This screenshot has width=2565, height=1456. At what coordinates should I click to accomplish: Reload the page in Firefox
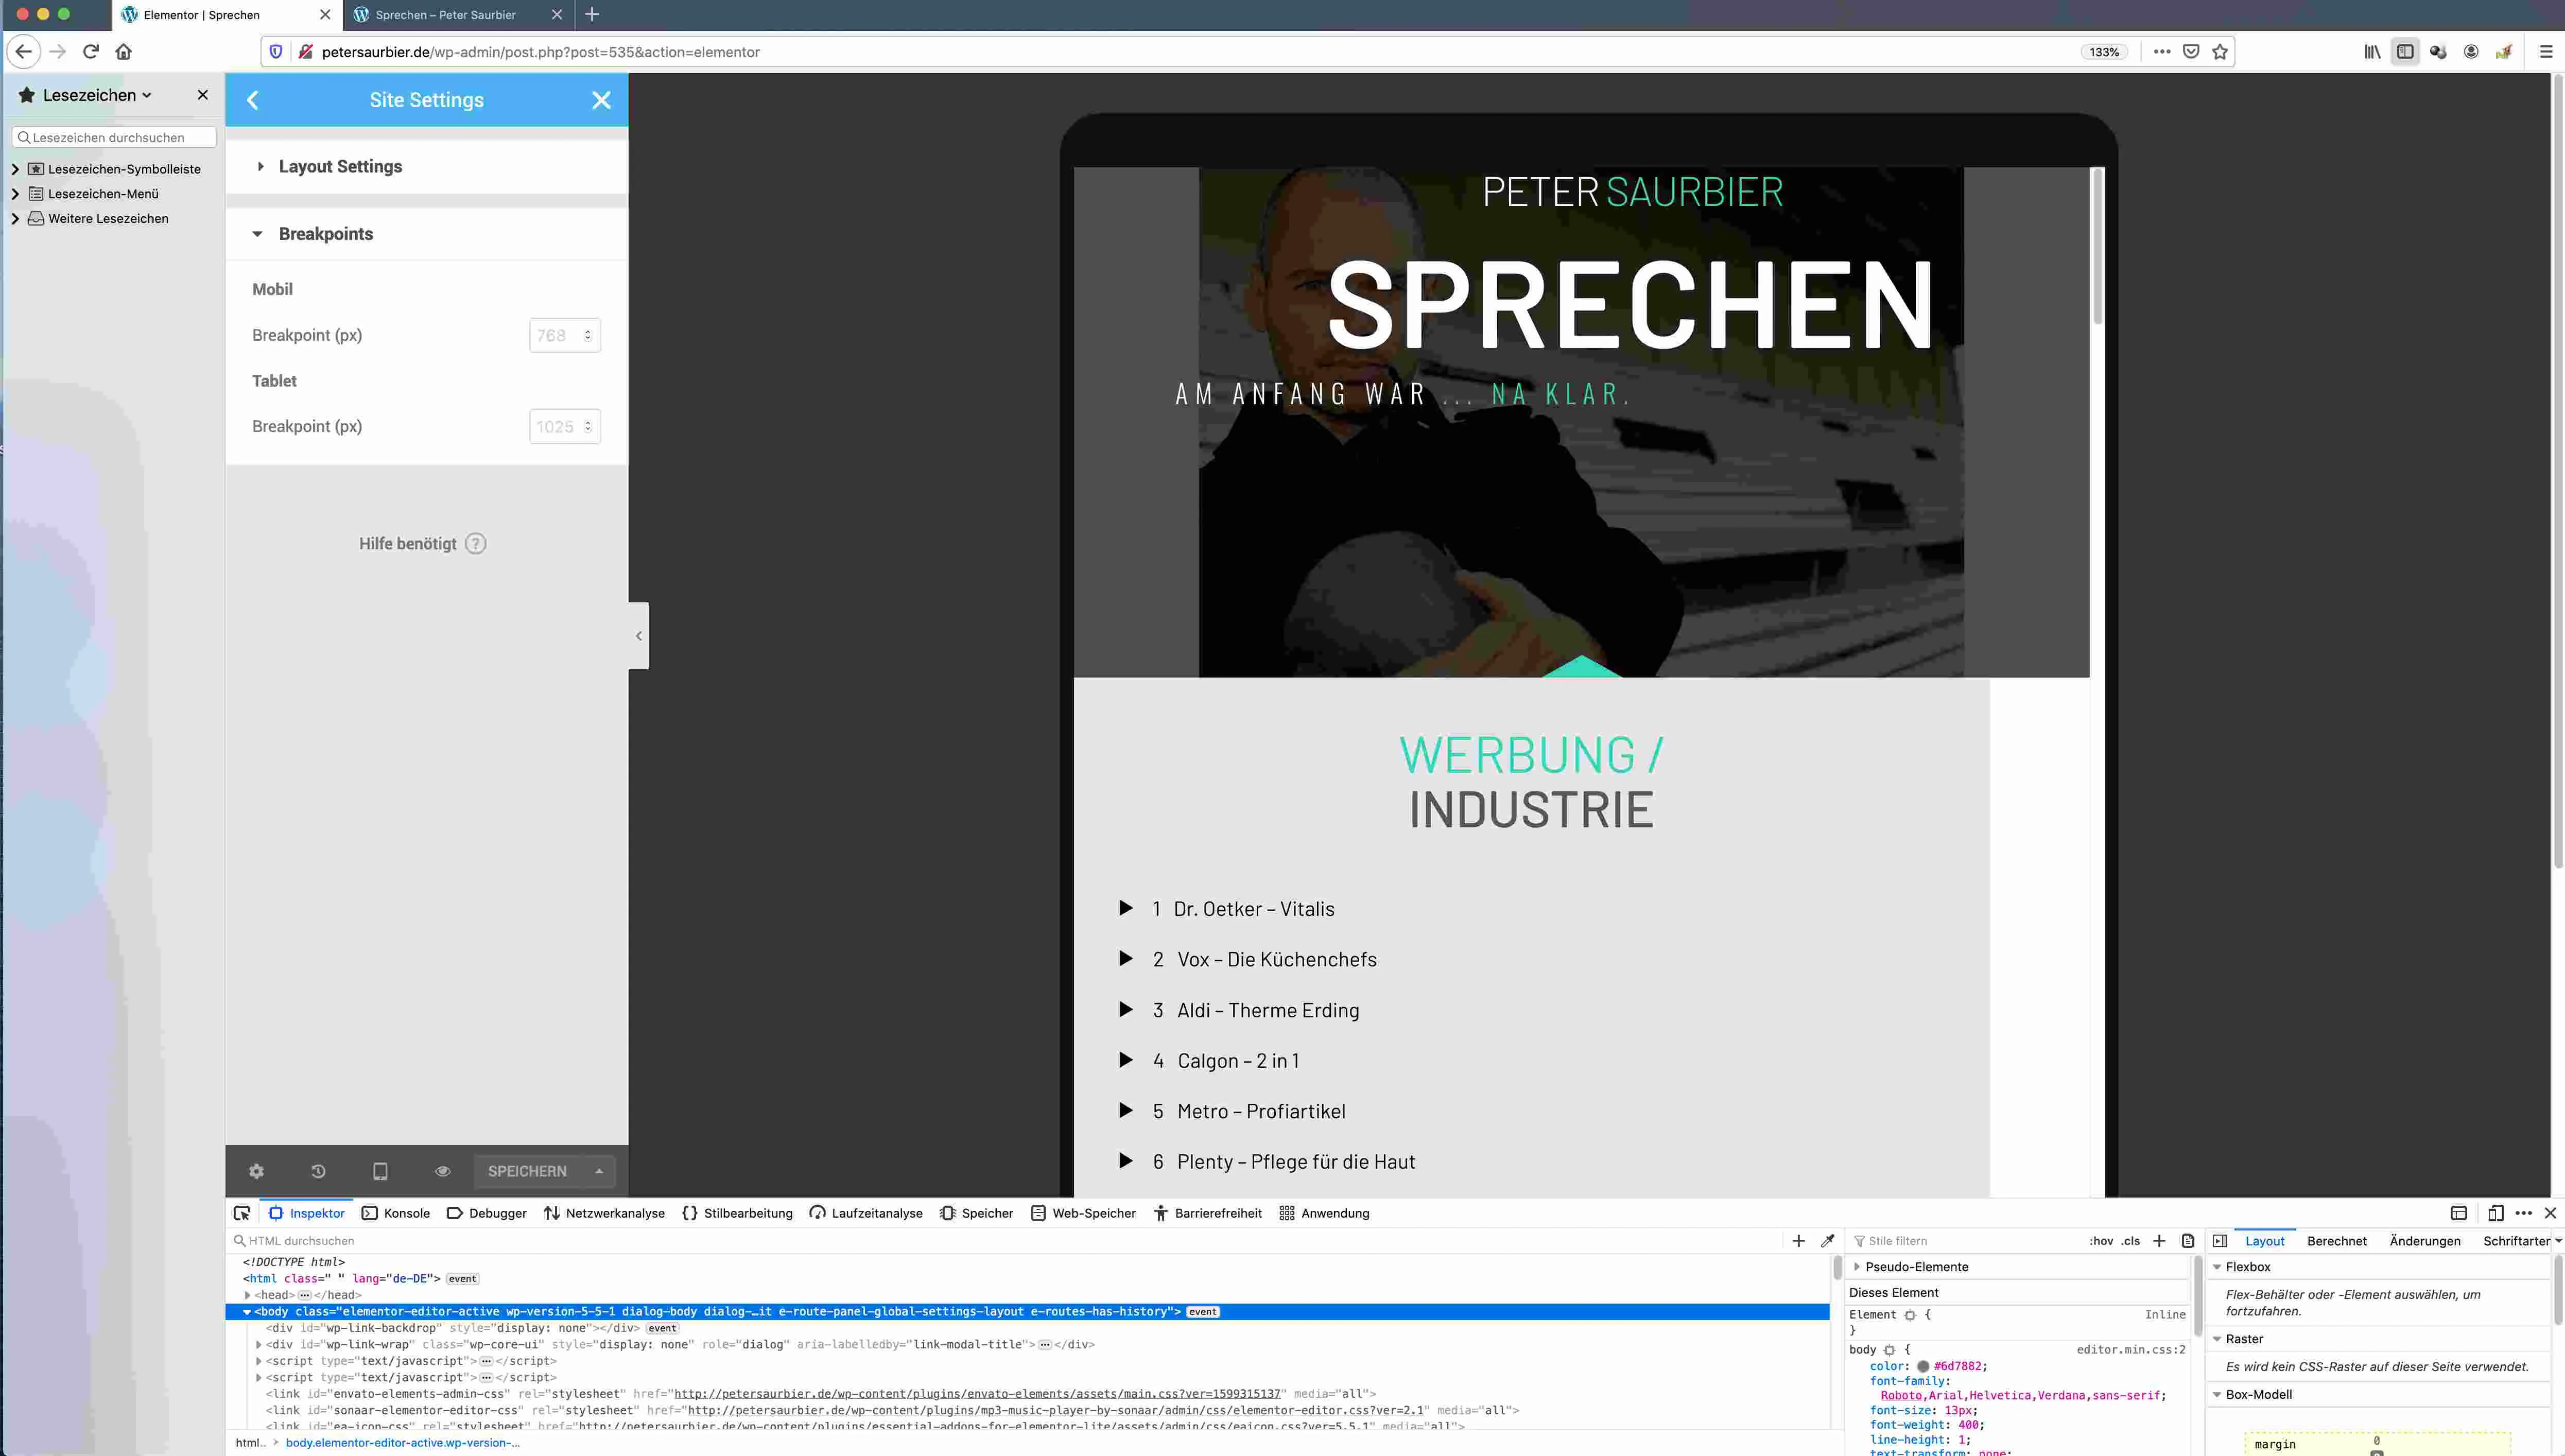[91, 51]
